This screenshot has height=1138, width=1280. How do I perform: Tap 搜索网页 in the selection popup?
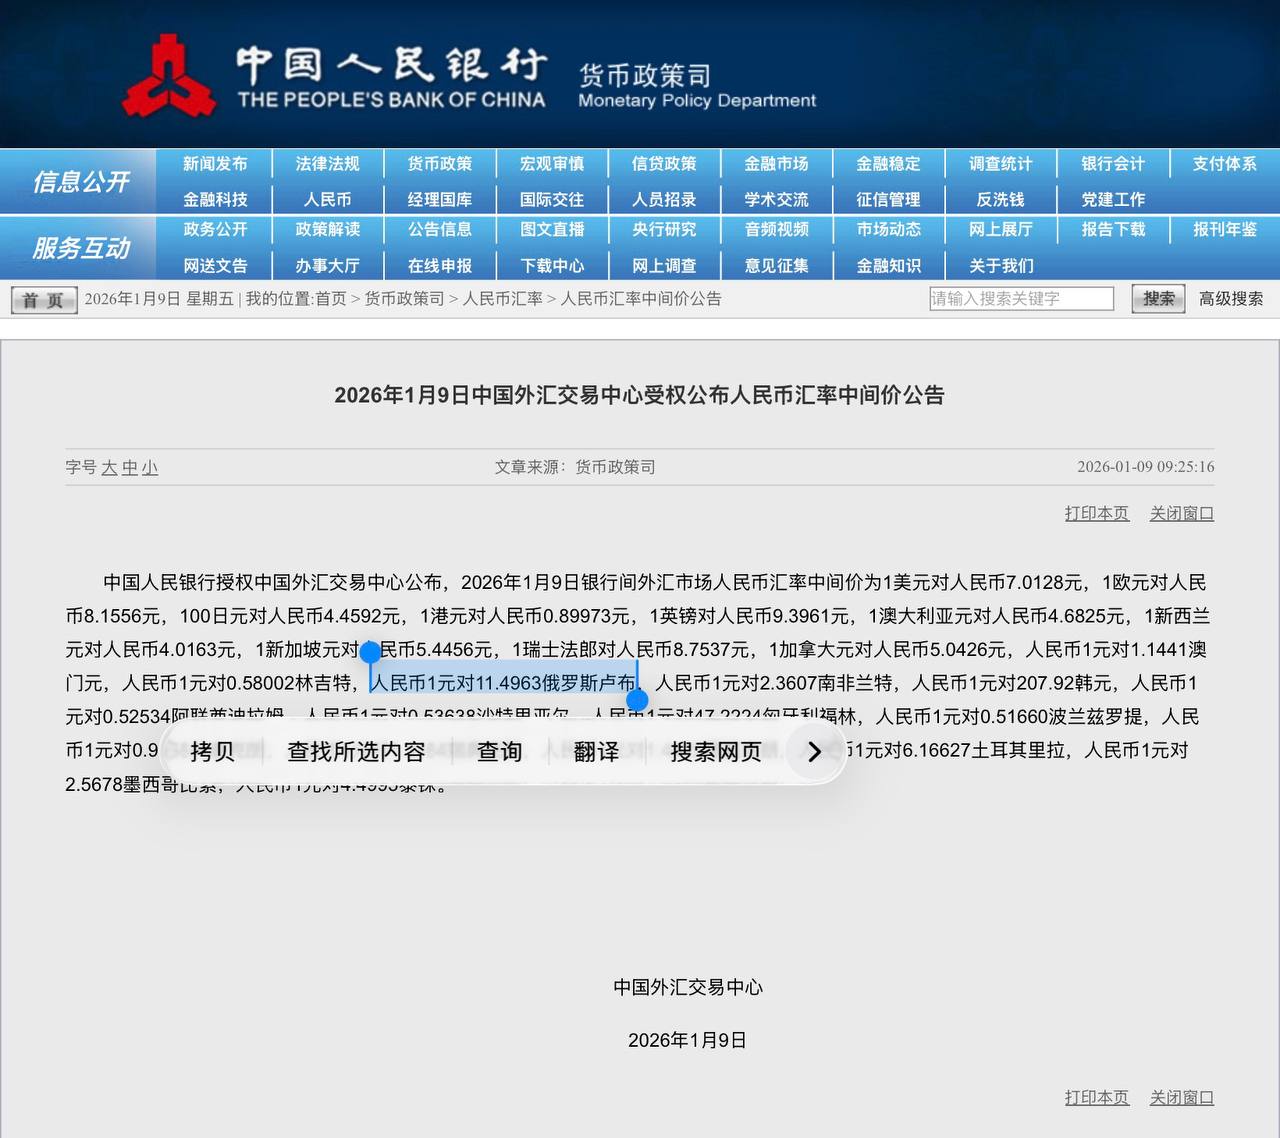tap(716, 752)
